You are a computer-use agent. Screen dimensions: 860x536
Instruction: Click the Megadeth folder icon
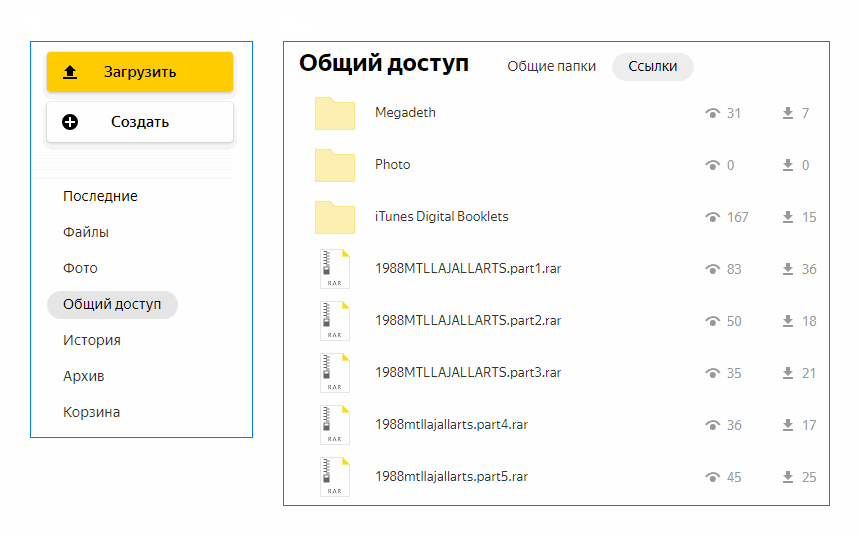[x=335, y=114]
